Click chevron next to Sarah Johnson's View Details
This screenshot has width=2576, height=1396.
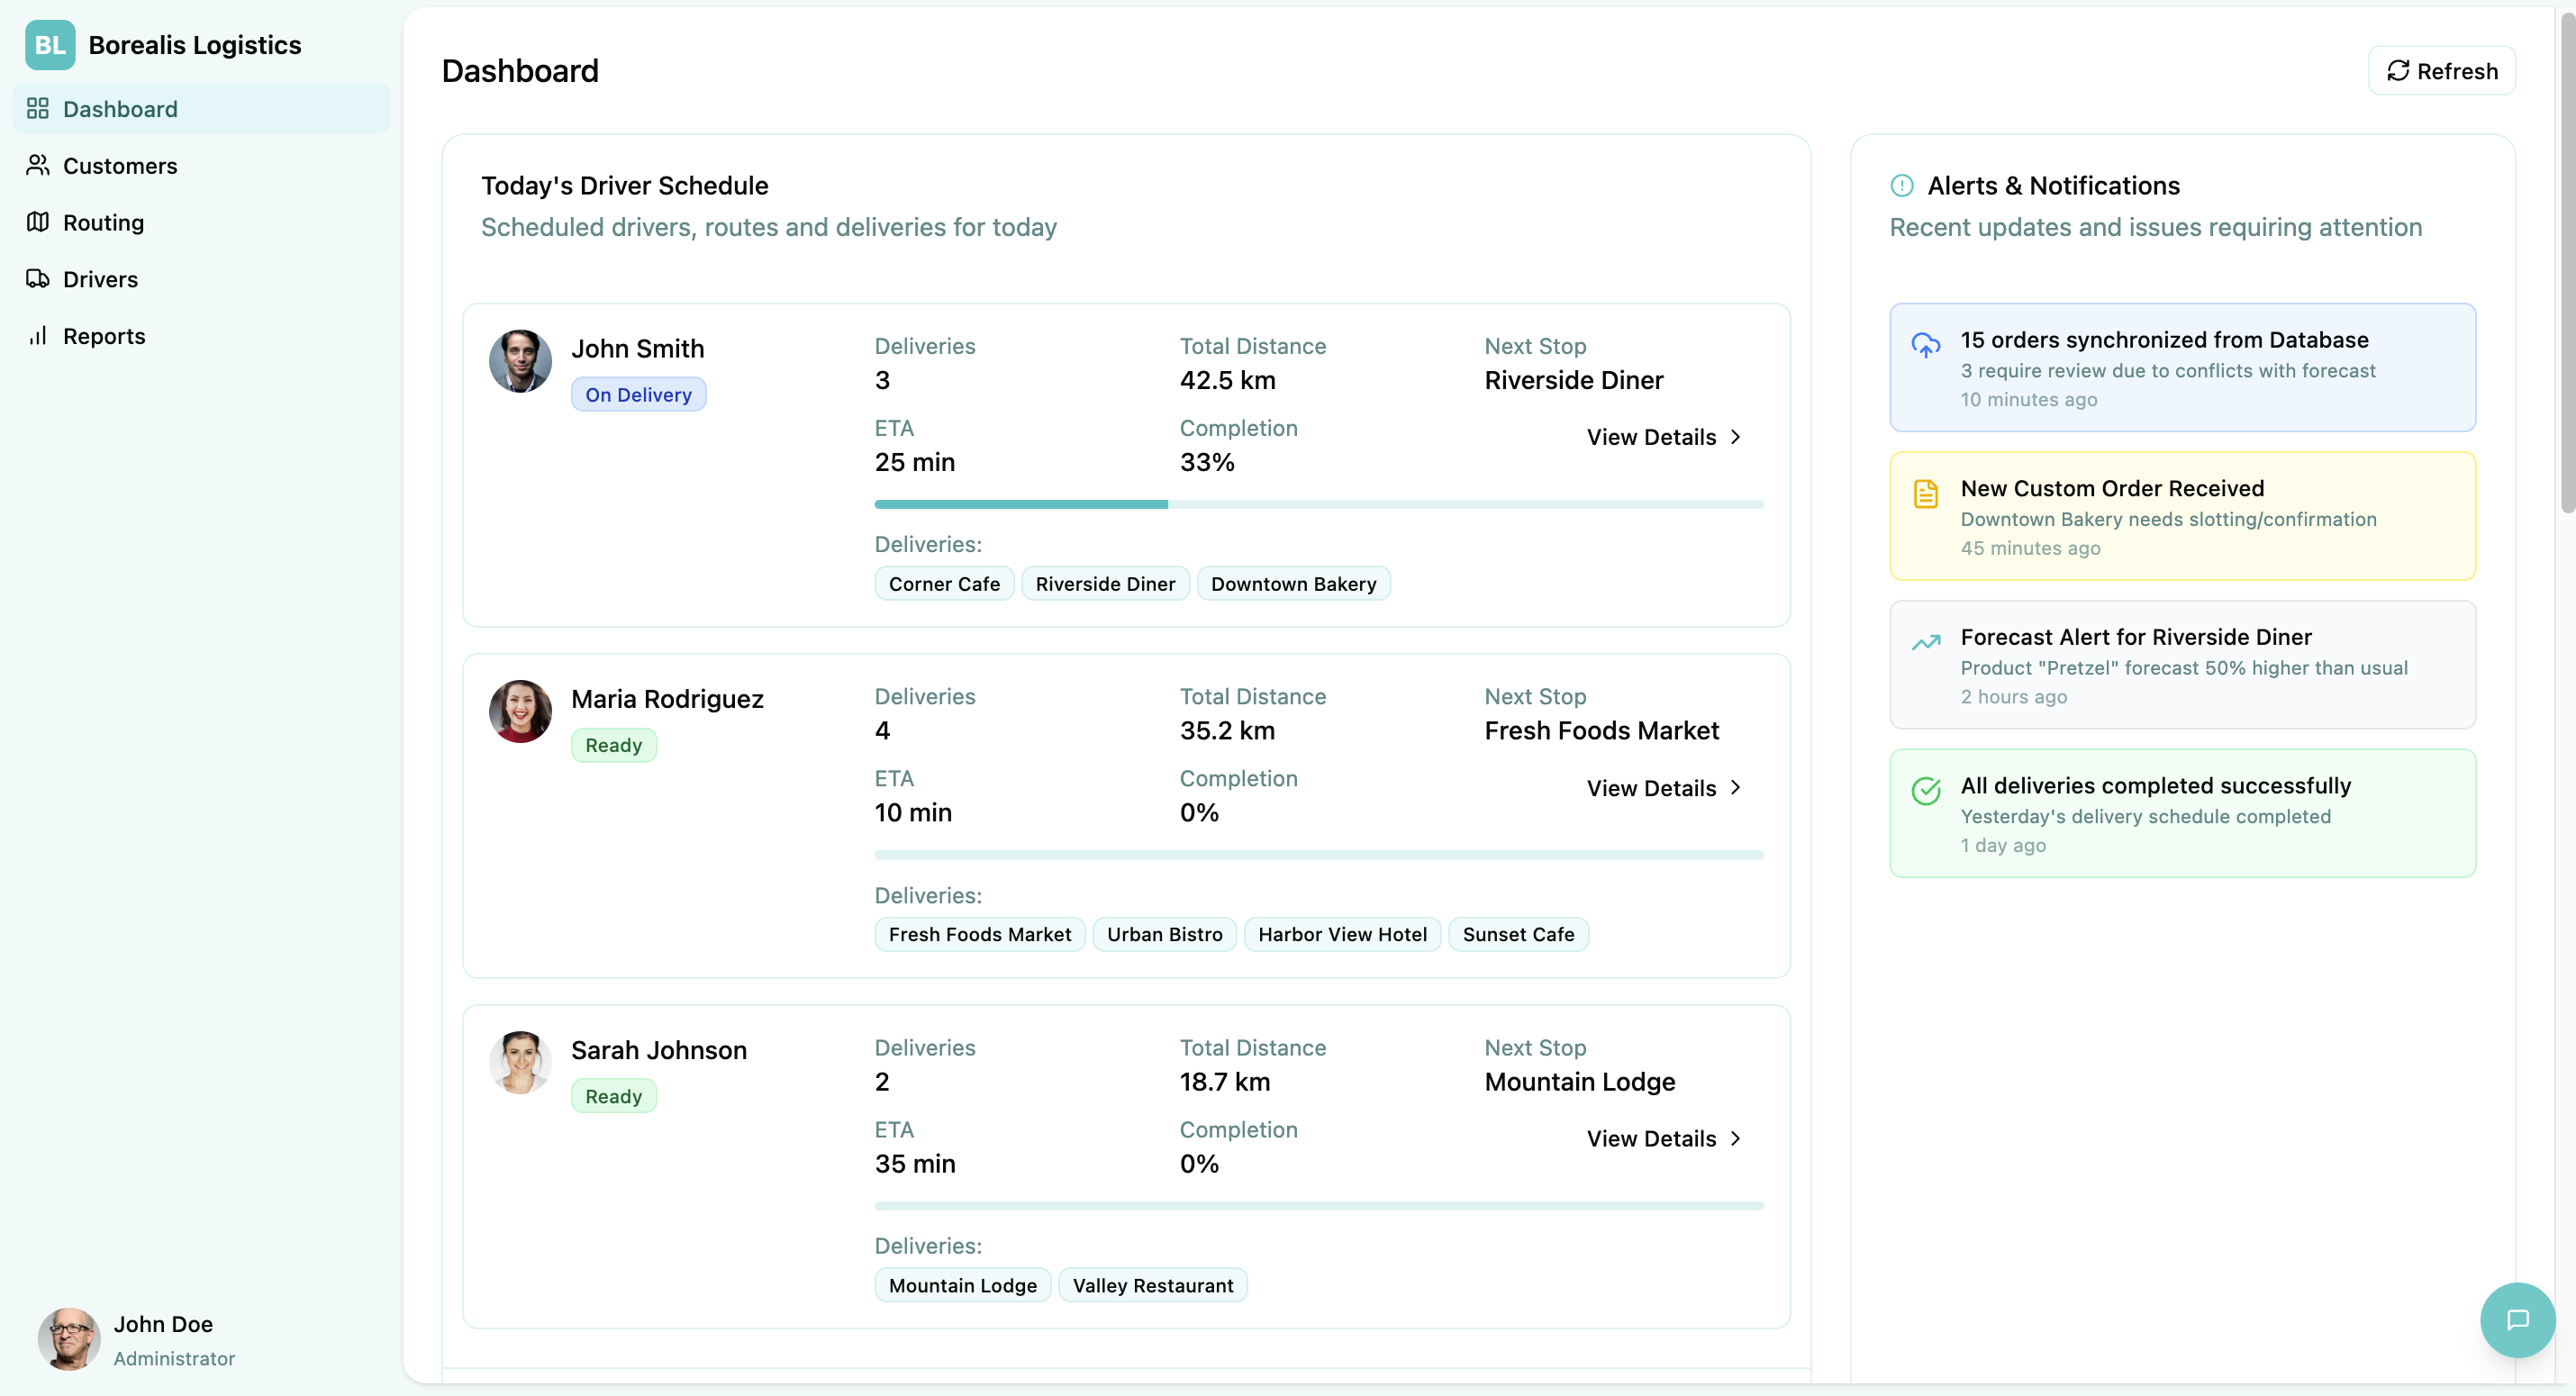1736,1138
